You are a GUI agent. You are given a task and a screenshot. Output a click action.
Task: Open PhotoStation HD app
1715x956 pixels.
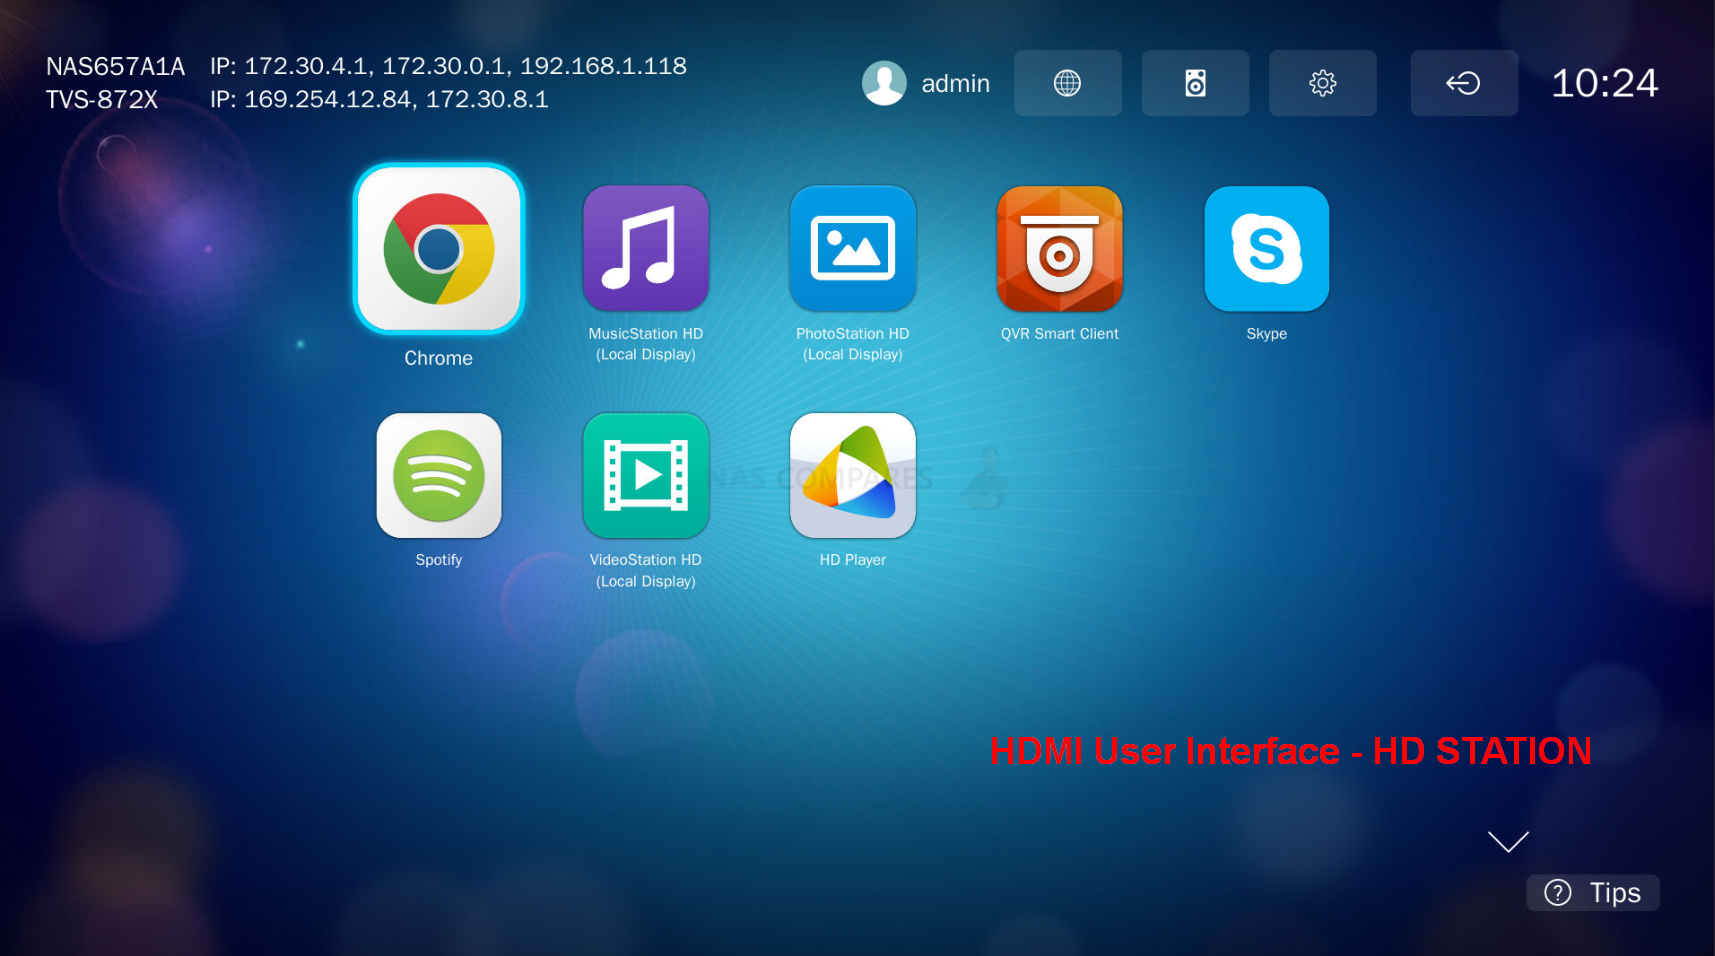click(853, 248)
